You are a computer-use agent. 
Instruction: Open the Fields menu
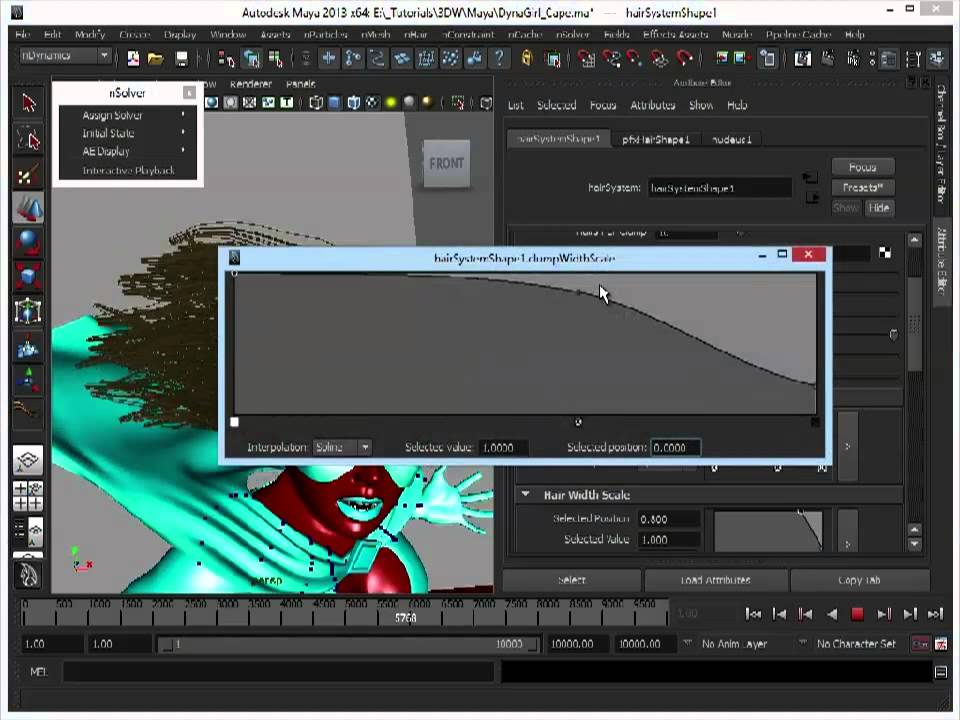point(617,35)
